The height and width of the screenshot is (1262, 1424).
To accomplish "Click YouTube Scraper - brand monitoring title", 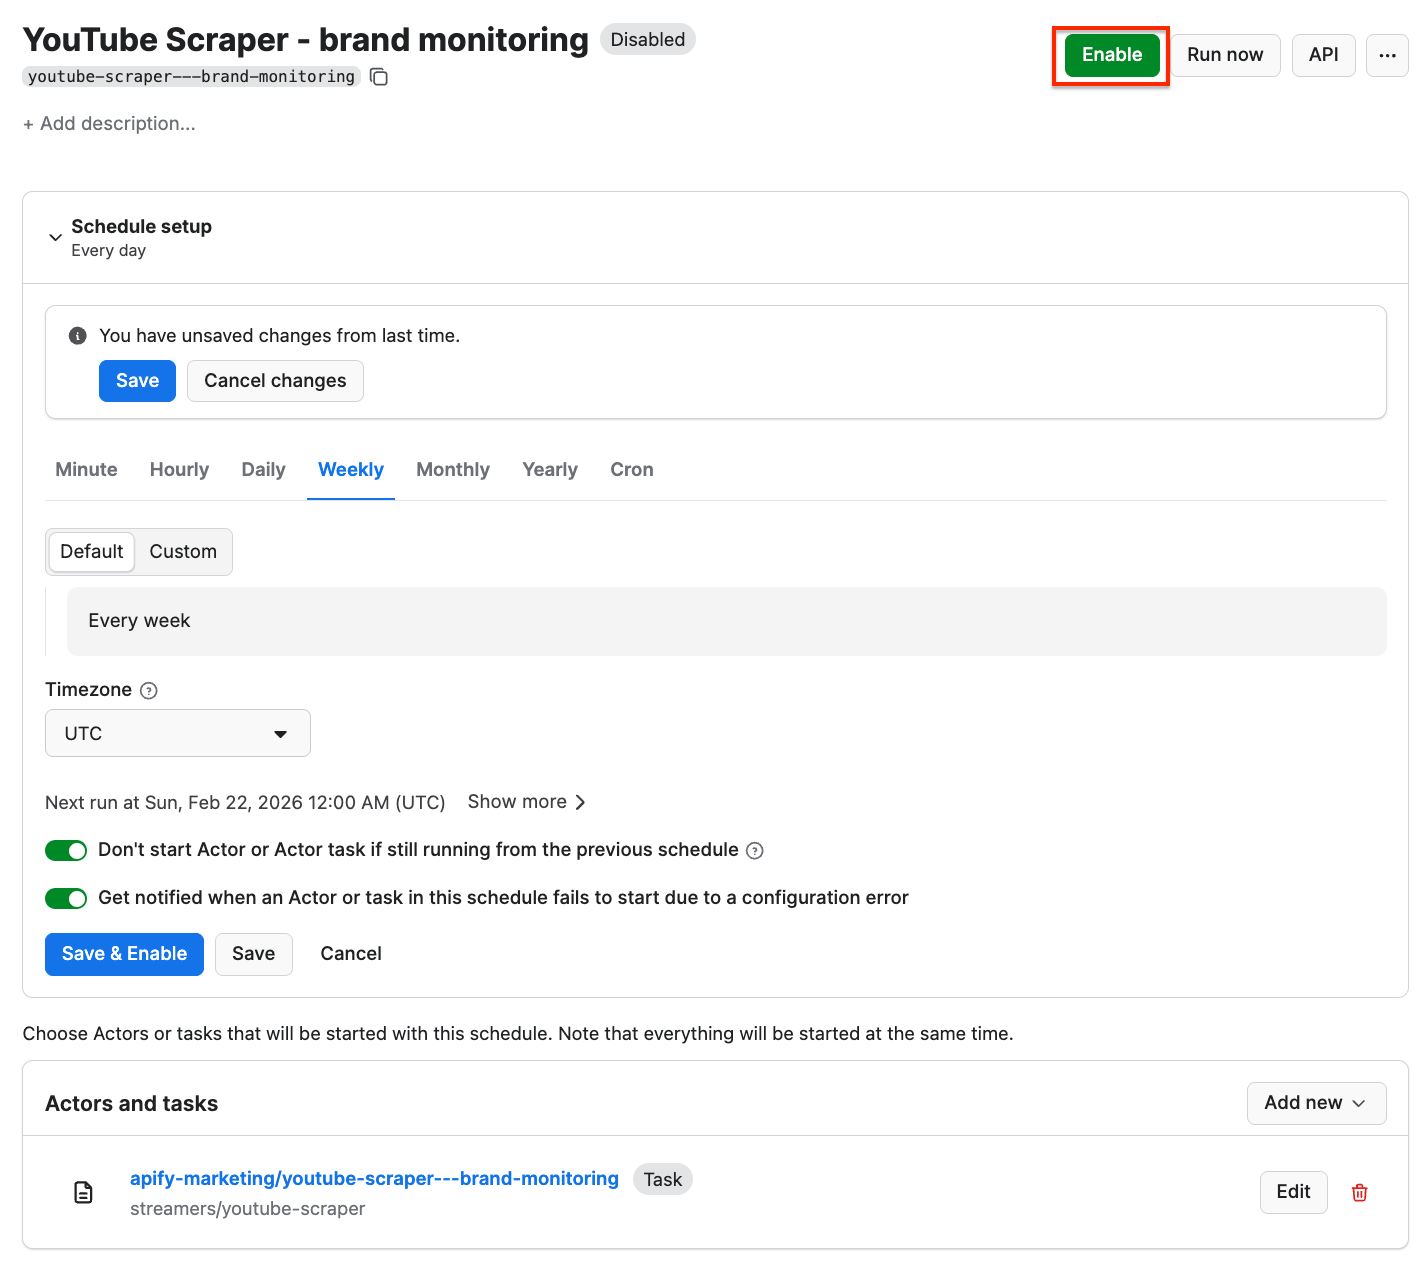I will (306, 40).
